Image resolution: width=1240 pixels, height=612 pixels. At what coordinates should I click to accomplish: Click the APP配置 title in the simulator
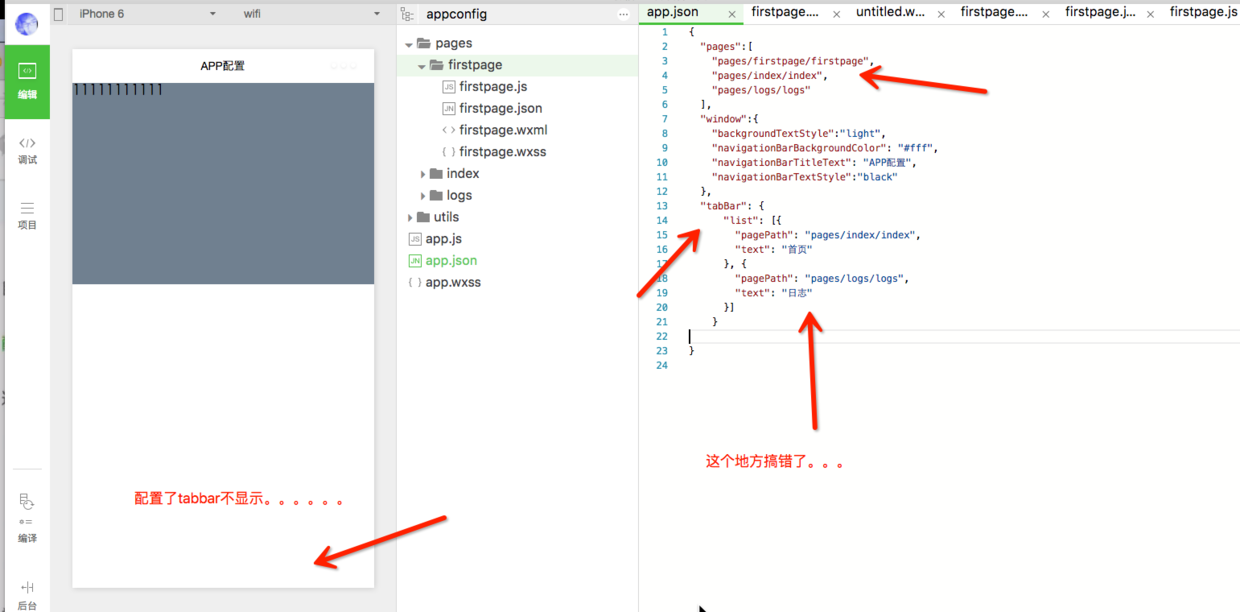(223, 66)
